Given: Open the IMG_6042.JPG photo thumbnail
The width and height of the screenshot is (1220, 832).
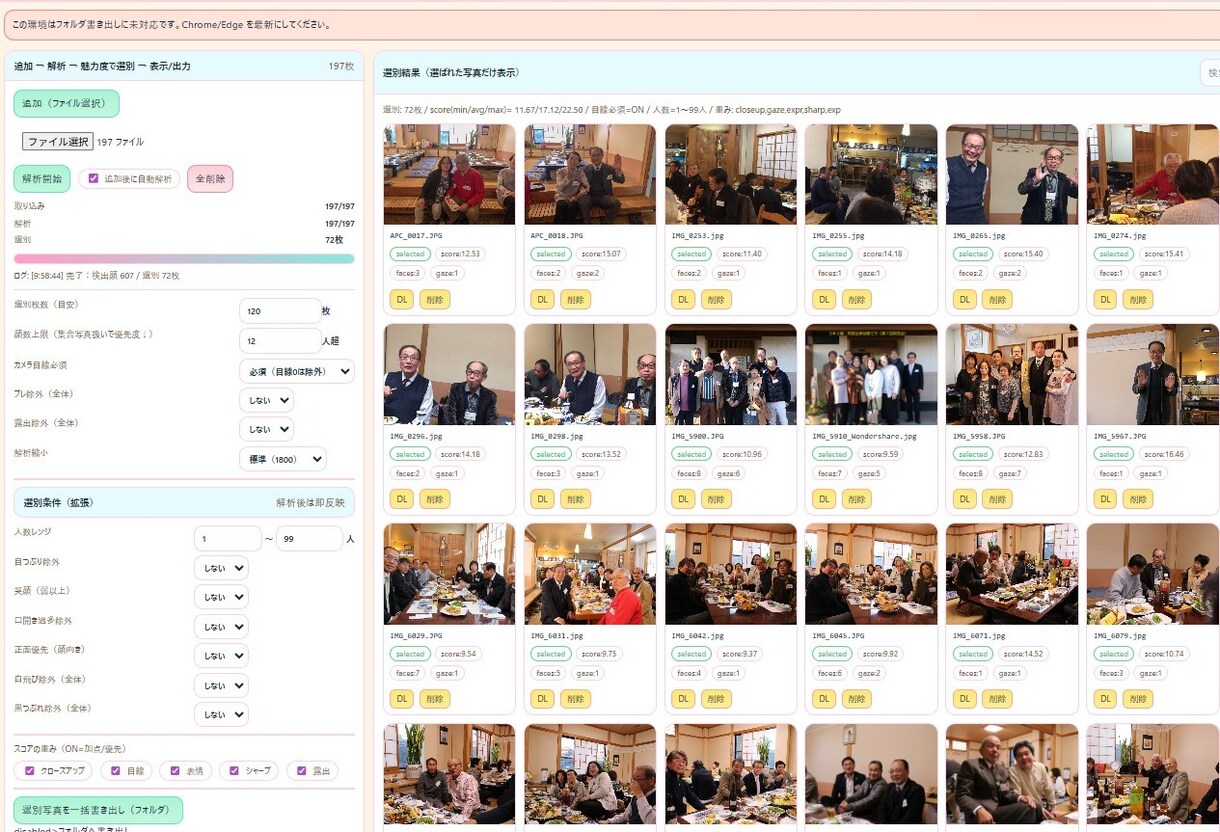Looking at the screenshot, I should 731,574.
